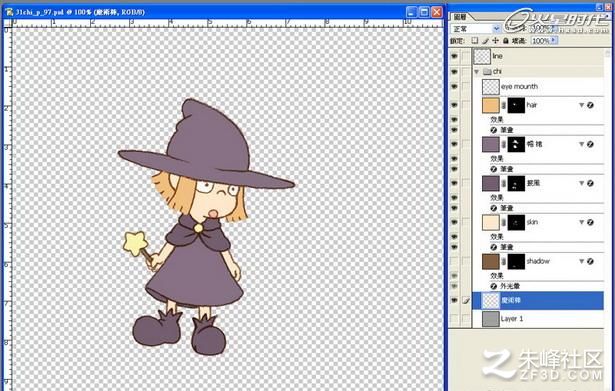615x391 pixels.
Task: Click the brush indicator beside the selected blue layer
Action: [466, 301]
